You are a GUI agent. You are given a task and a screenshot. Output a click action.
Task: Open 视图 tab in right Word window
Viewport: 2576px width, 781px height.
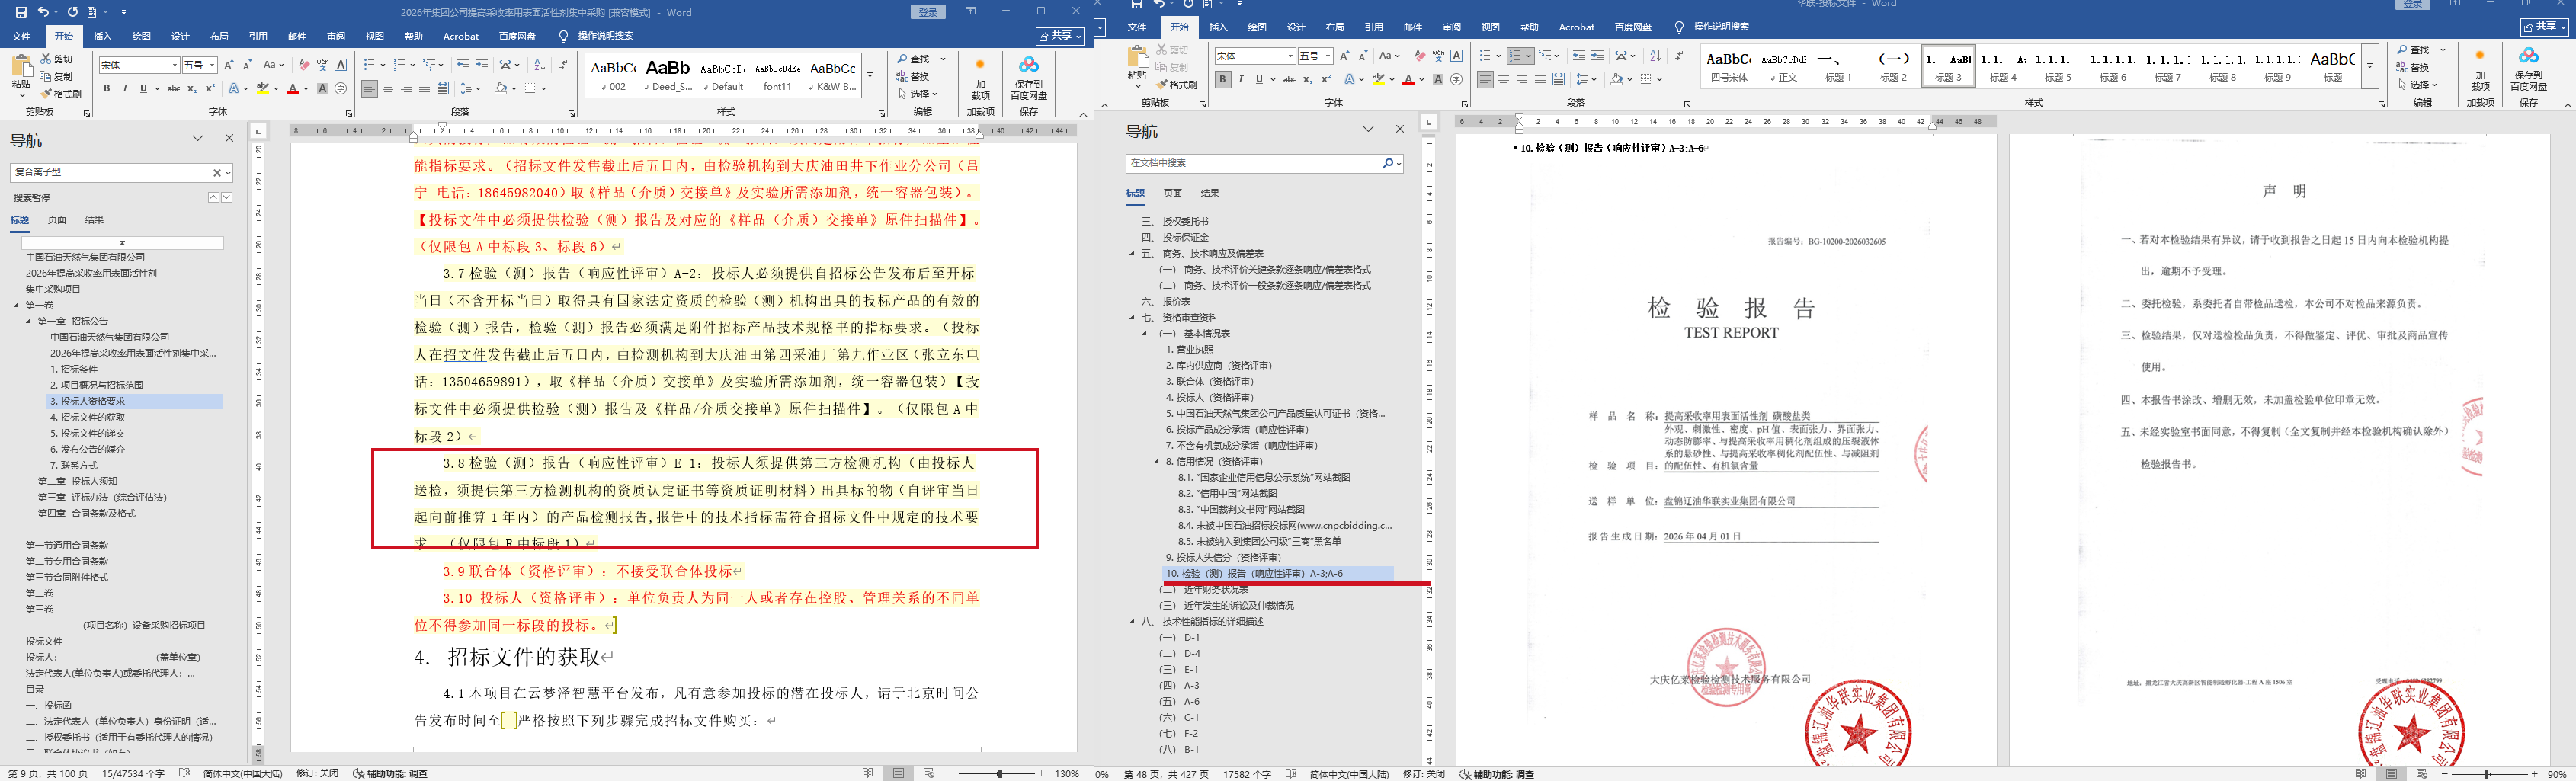point(1490,27)
